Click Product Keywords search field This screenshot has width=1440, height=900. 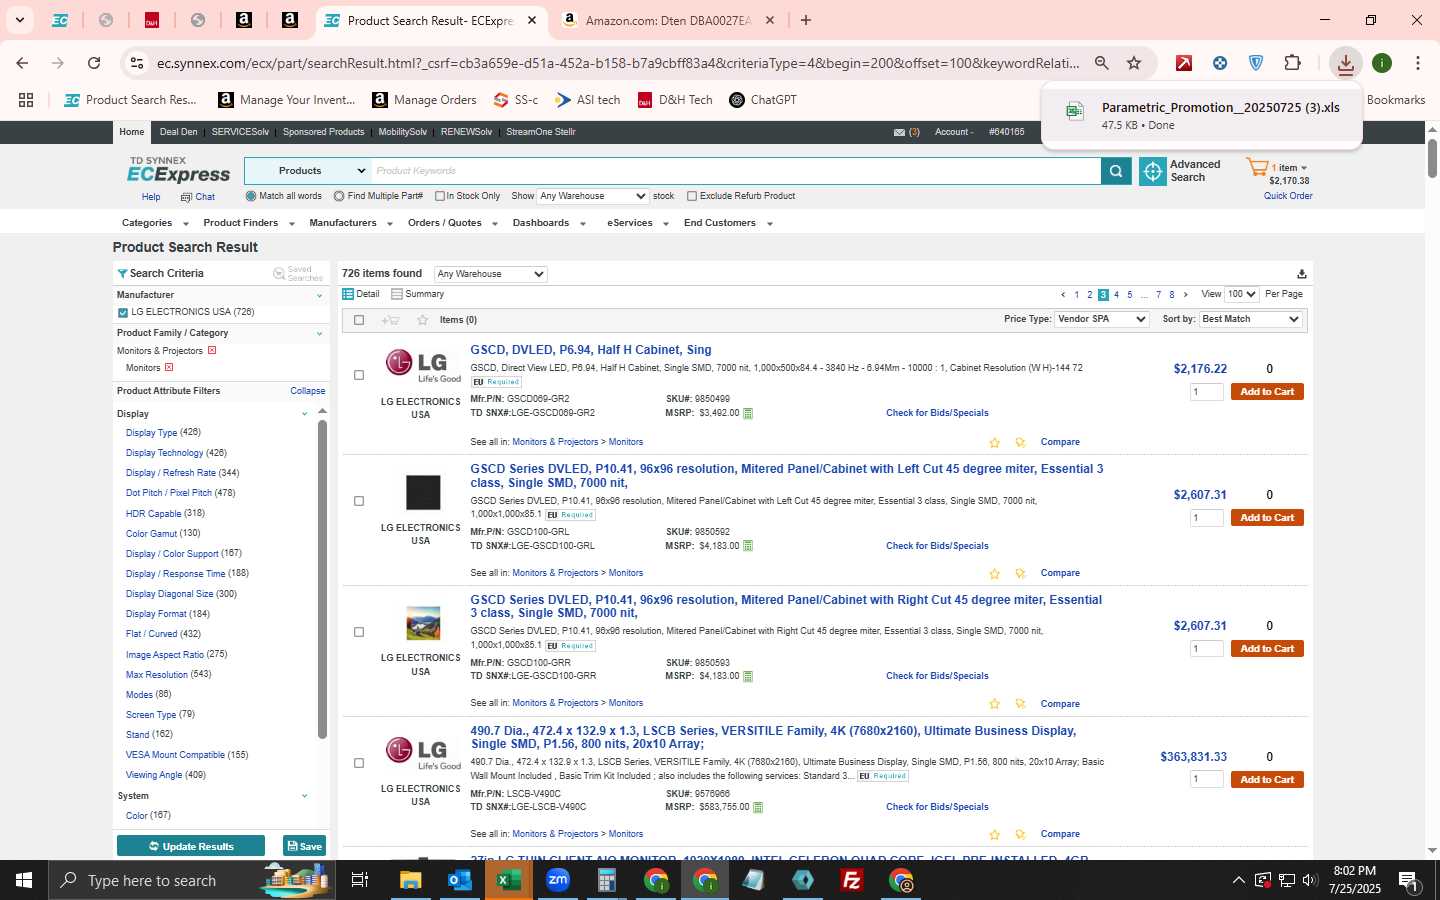[x=736, y=171]
